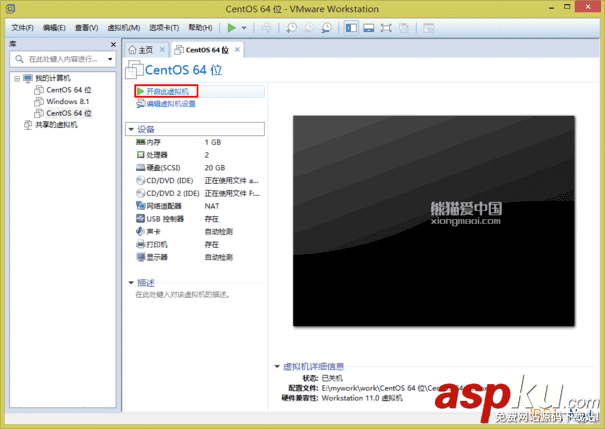Click the 内存 memory device icon

pyautogui.click(x=140, y=142)
